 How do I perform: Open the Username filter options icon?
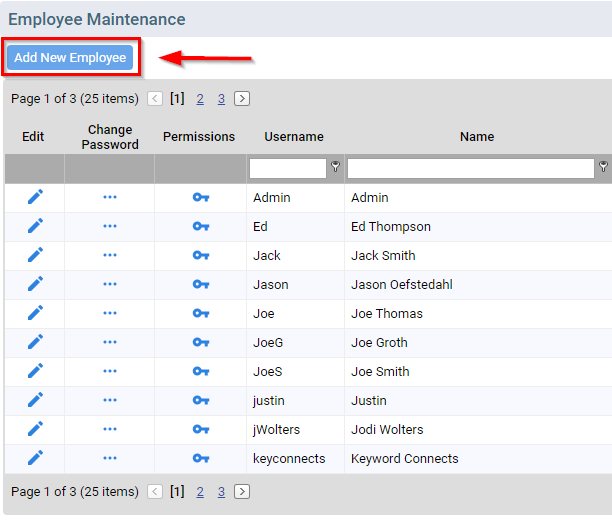click(x=335, y=167)
